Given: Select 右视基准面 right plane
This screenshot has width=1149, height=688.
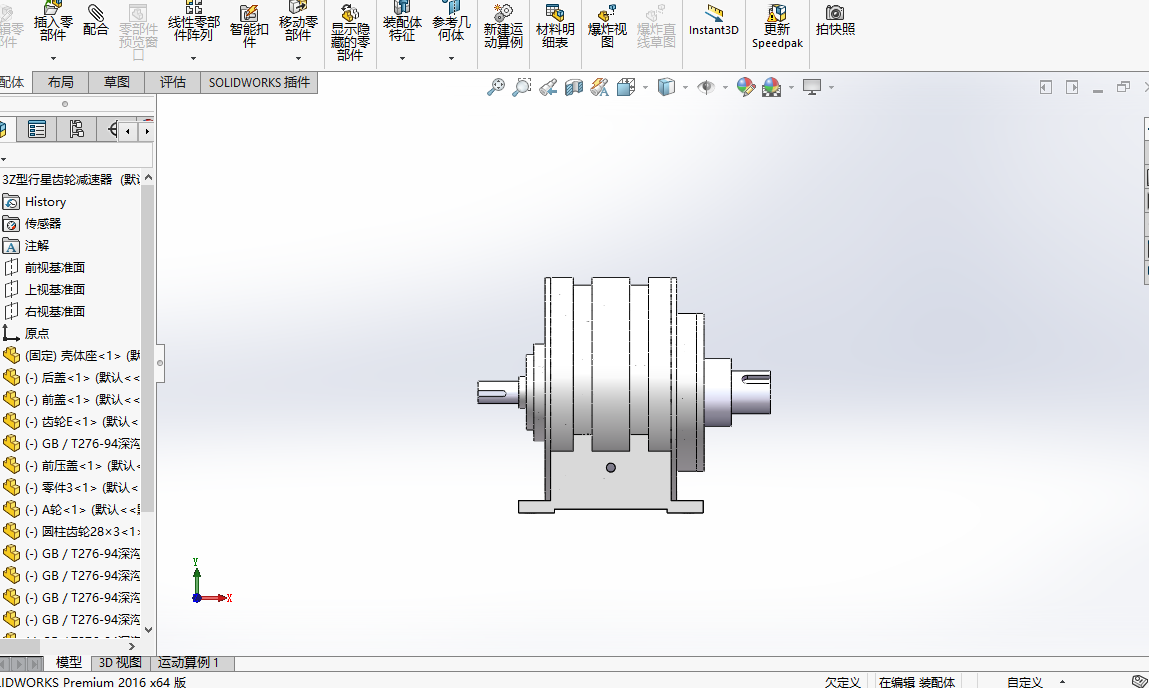Looking at the screenshot, I should [55, 311].
